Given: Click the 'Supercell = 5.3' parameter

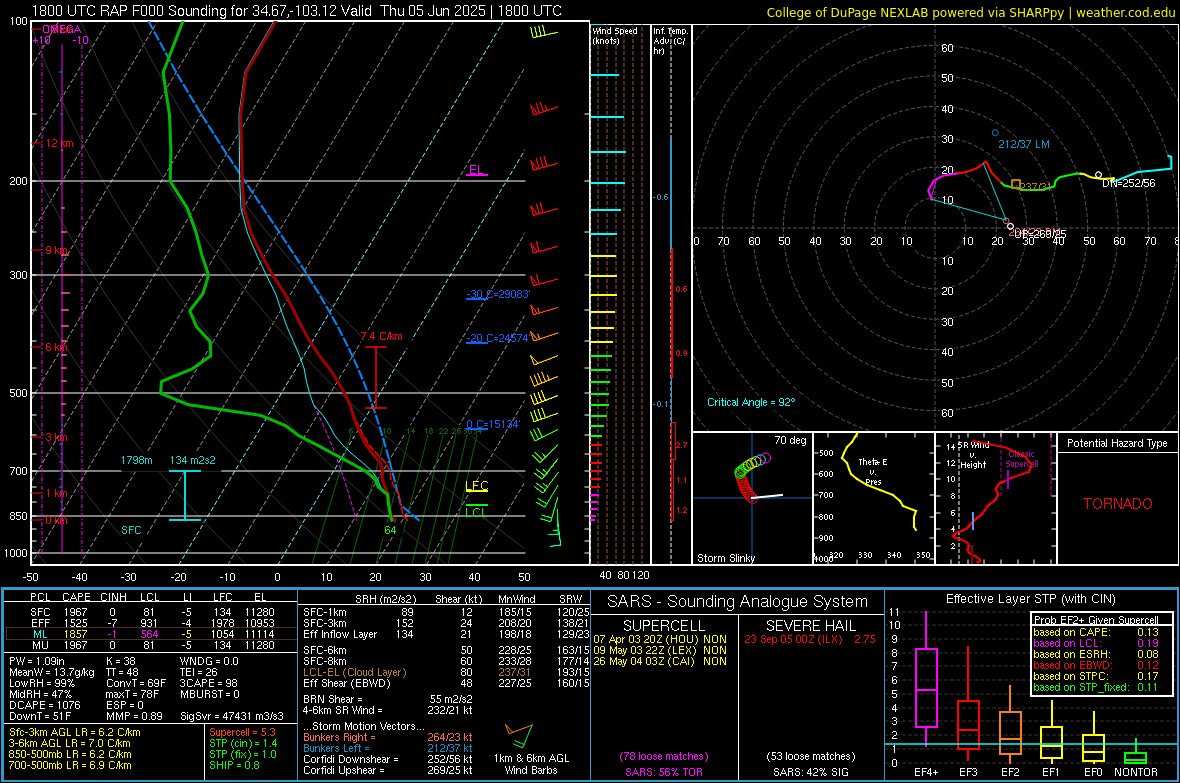Looking at the screenshot, I should click(242, 732).
